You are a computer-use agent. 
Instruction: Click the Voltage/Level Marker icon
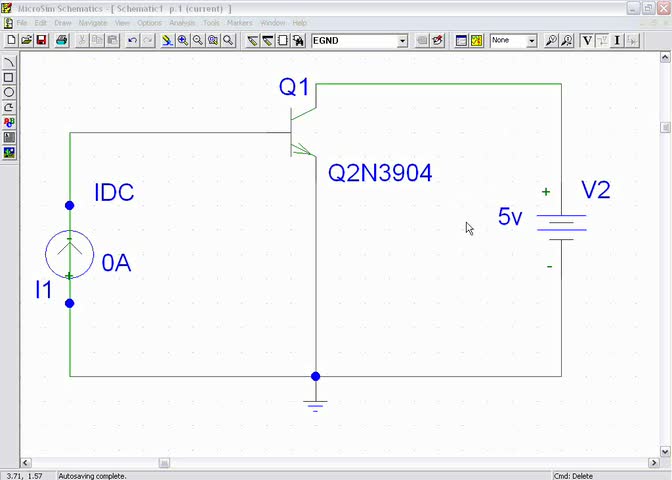(x=551, y=40)
